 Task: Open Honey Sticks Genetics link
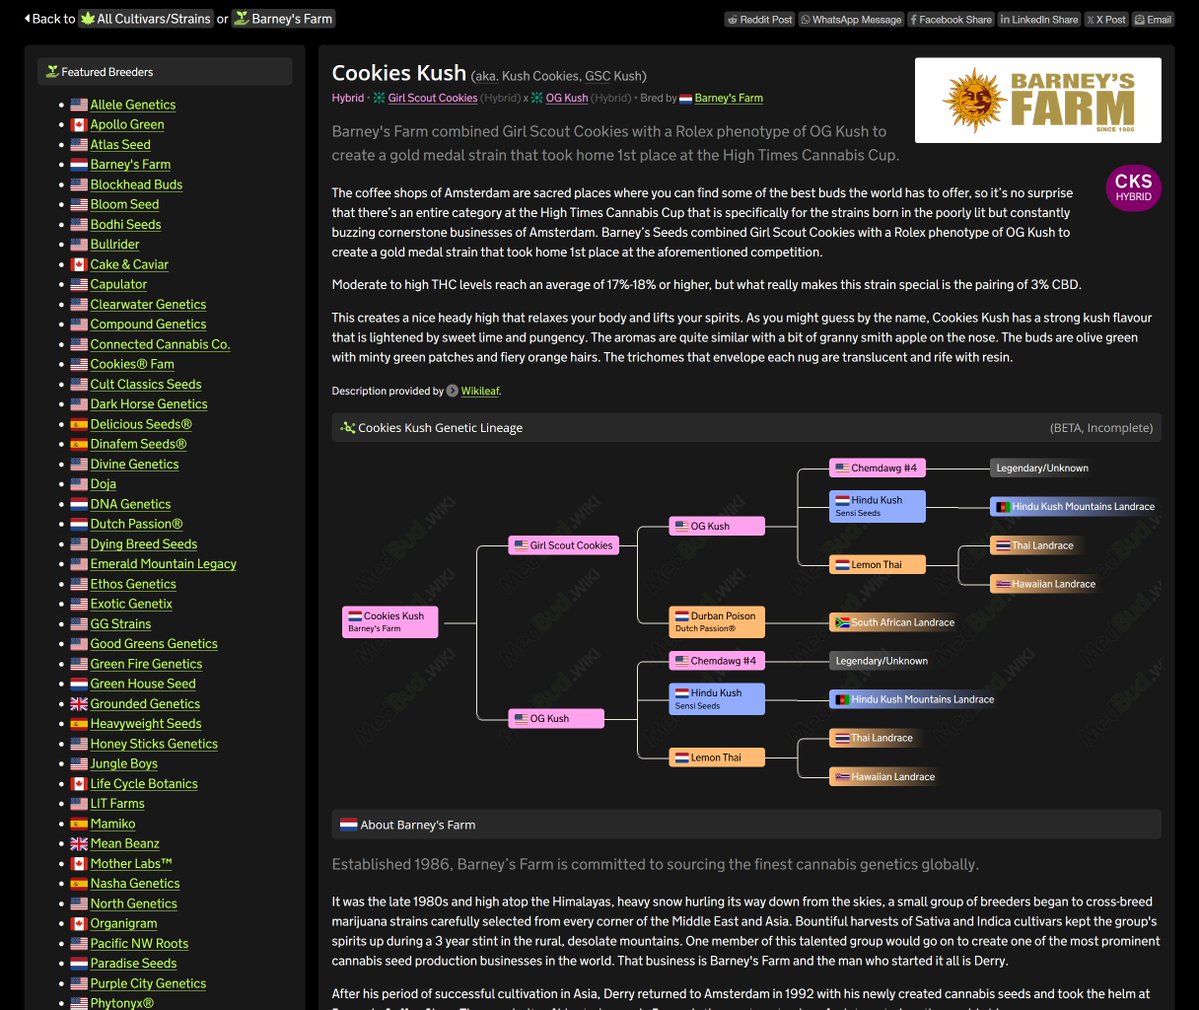[154, 744]
